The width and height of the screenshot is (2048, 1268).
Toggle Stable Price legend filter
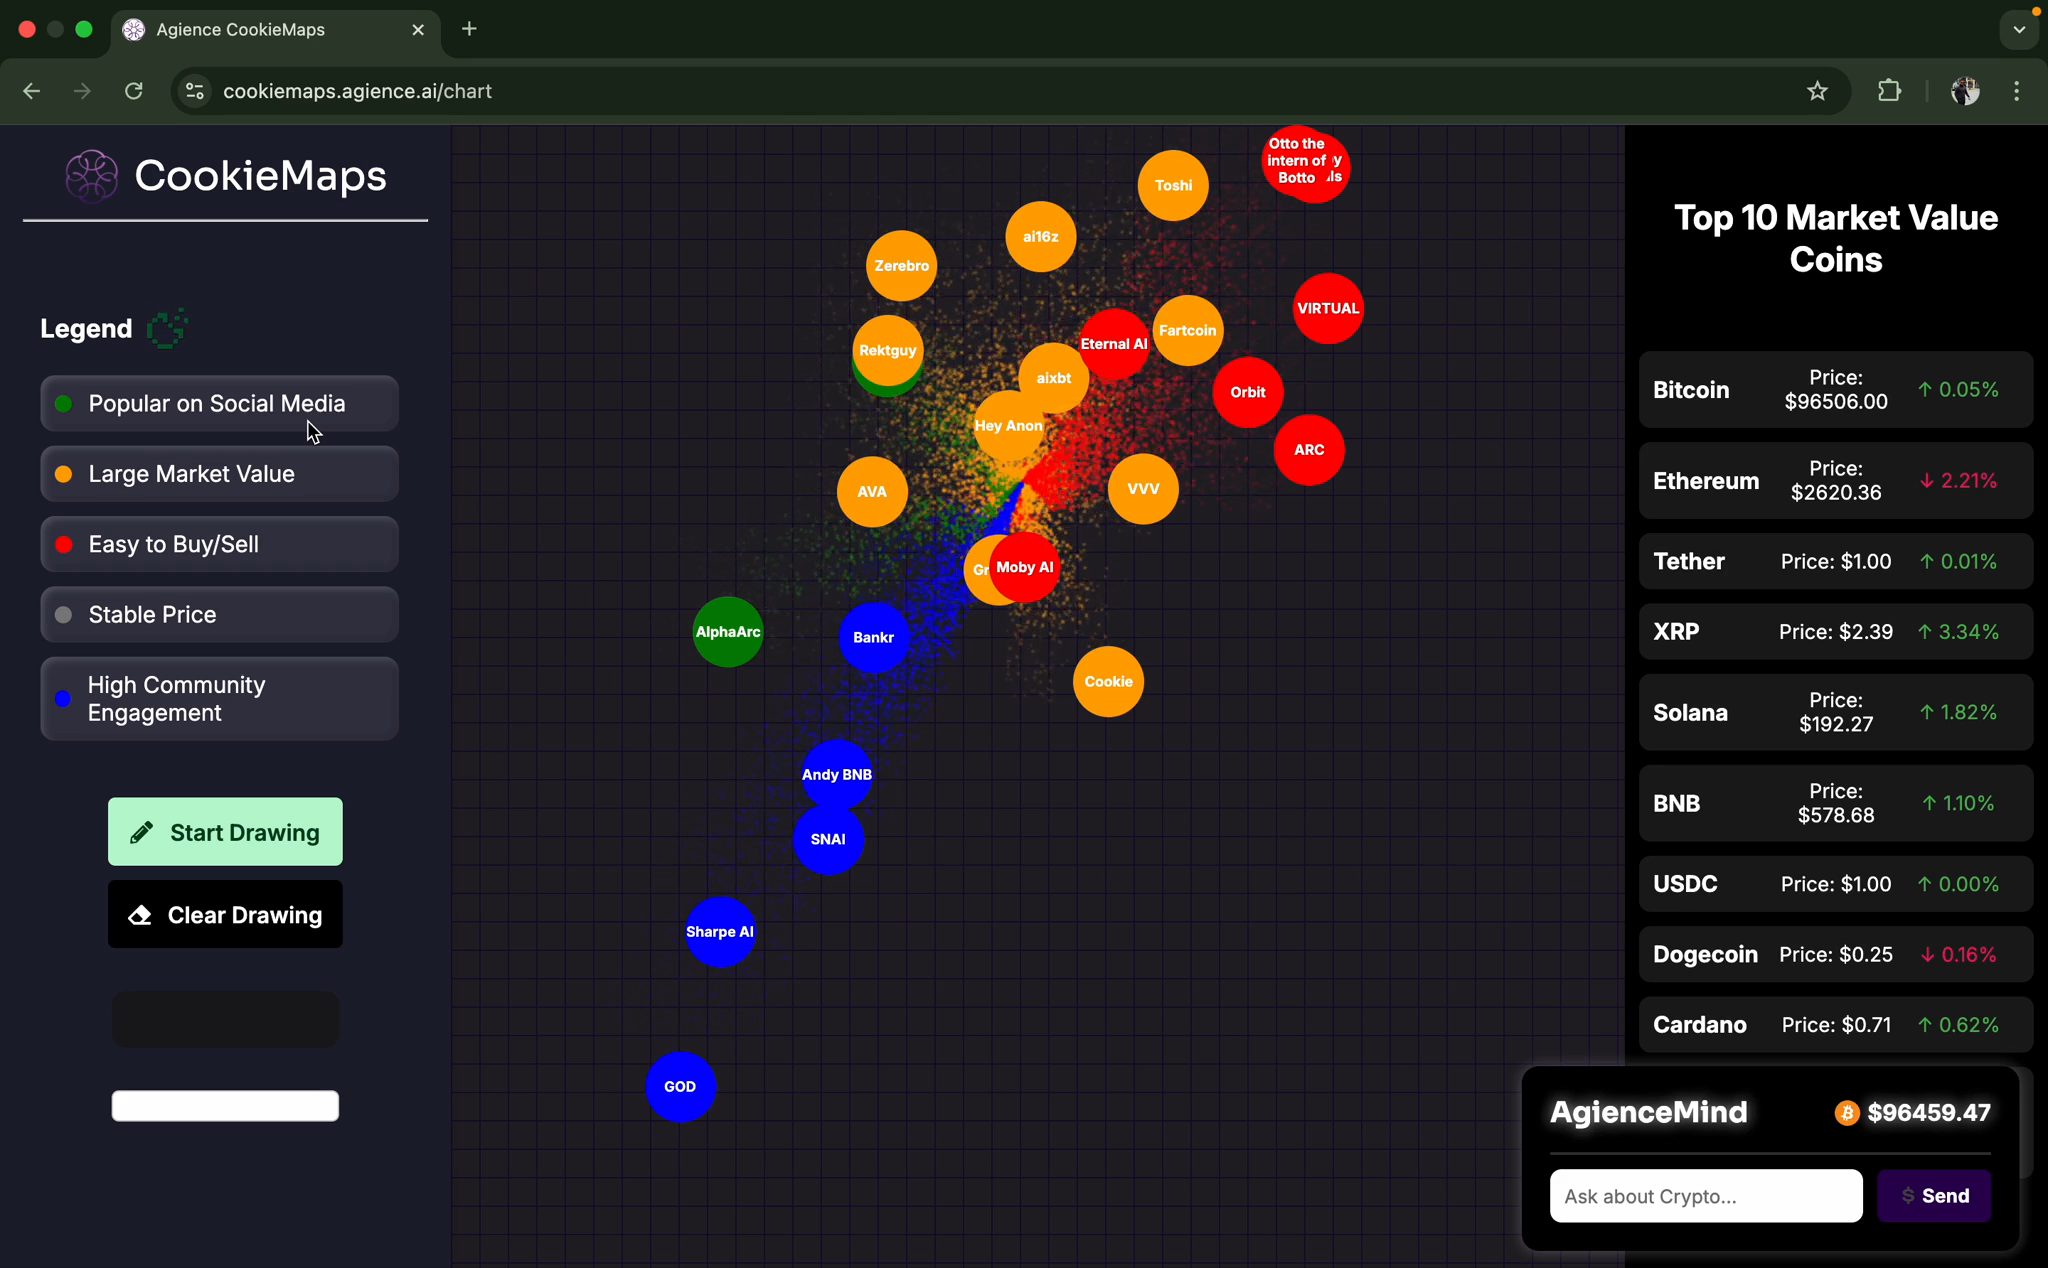click(x=219, y=614)
